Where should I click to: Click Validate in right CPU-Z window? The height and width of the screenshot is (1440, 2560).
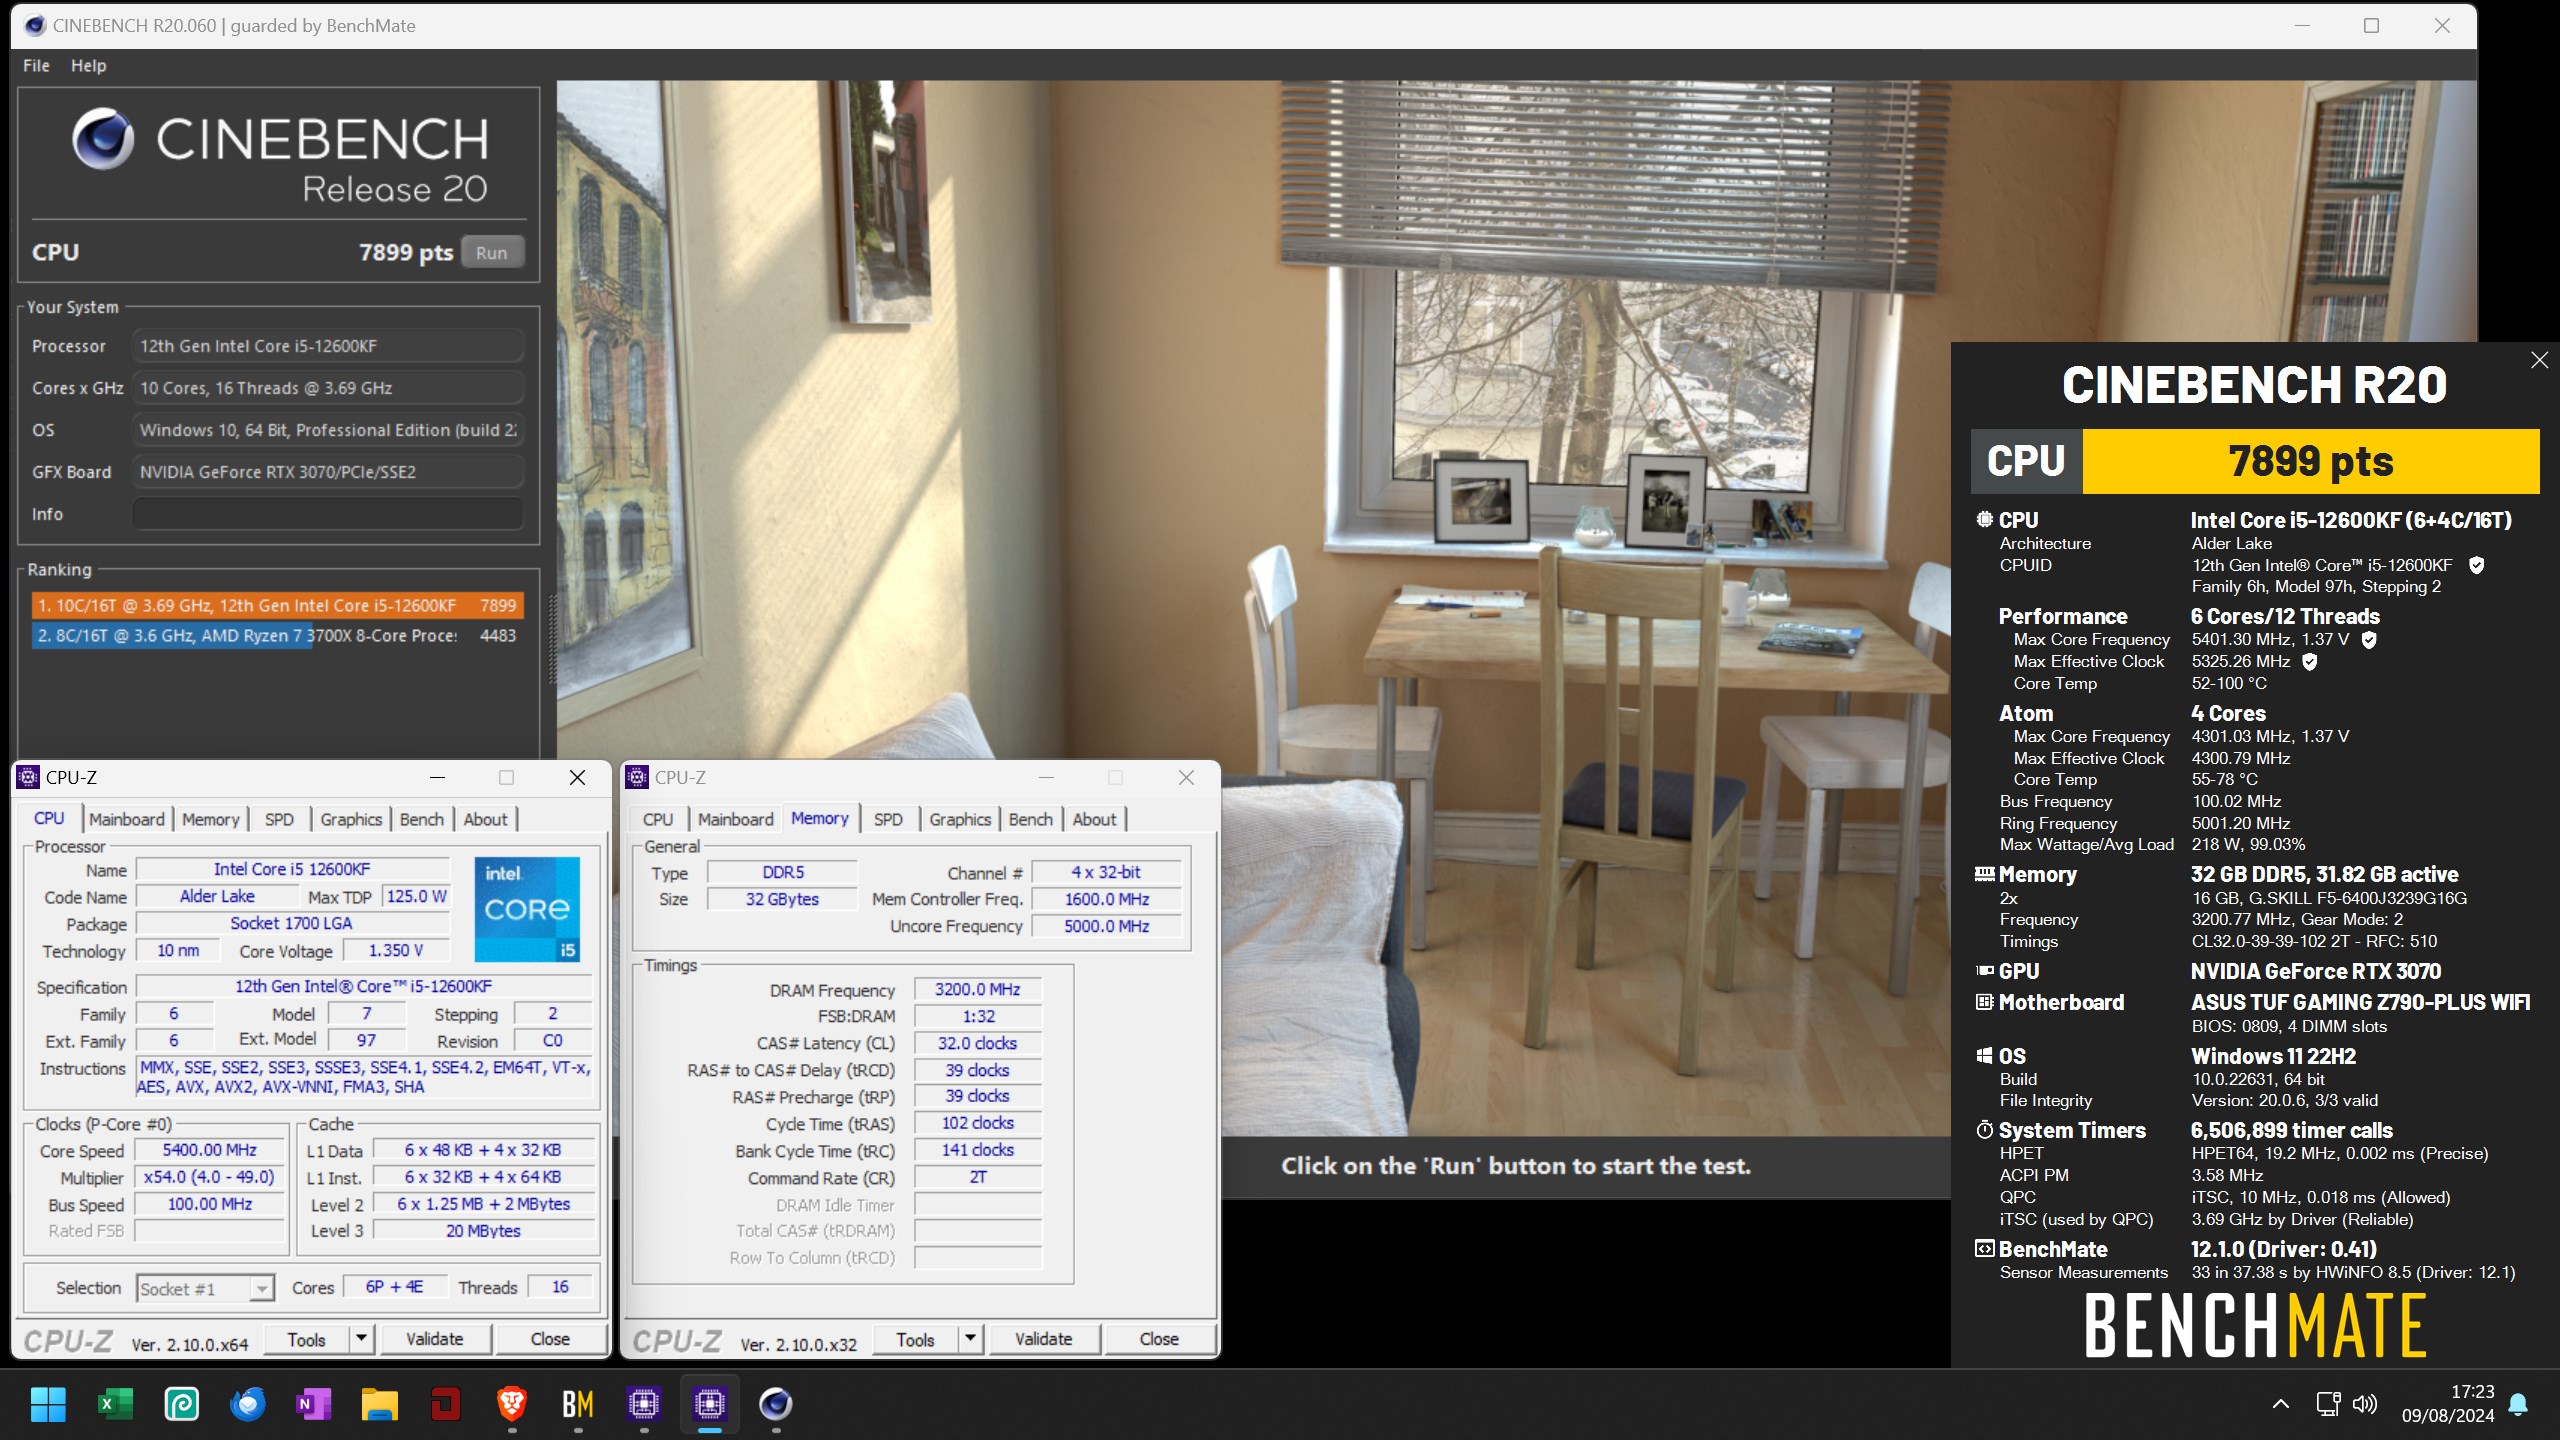(x=1044, y=1339)
